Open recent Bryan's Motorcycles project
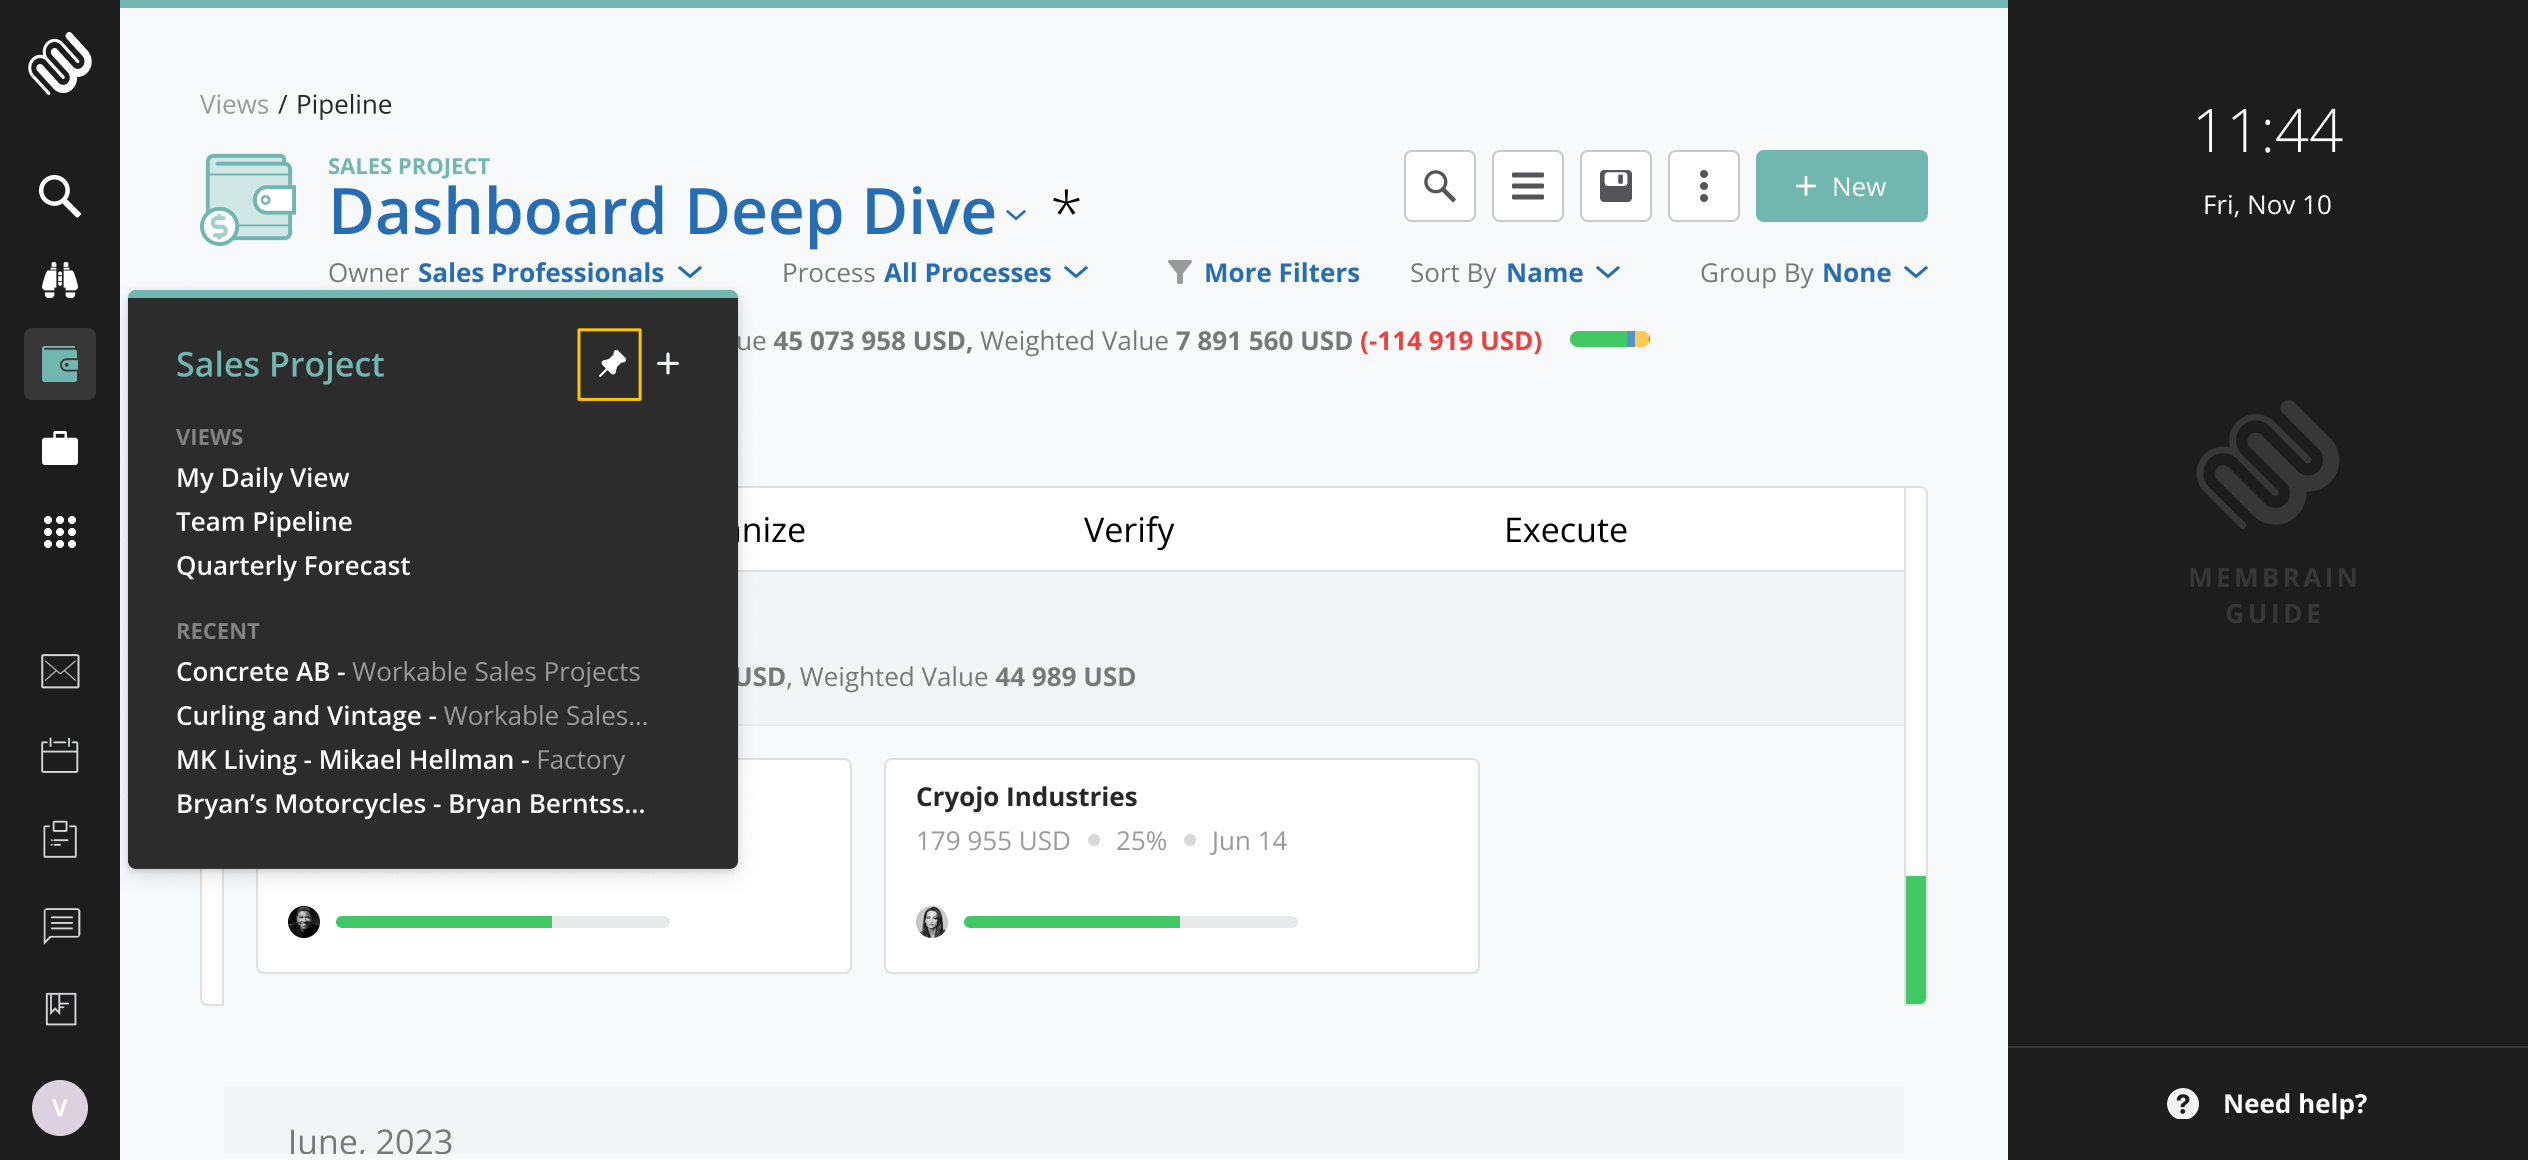The height and width of the screenshot is (1160, 2528). point(411,804)
